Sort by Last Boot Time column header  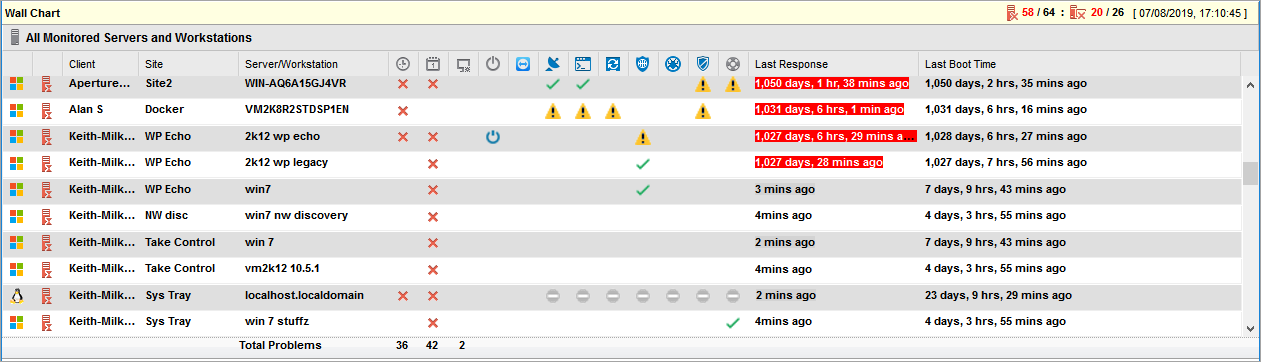click(x=960, y=64)
